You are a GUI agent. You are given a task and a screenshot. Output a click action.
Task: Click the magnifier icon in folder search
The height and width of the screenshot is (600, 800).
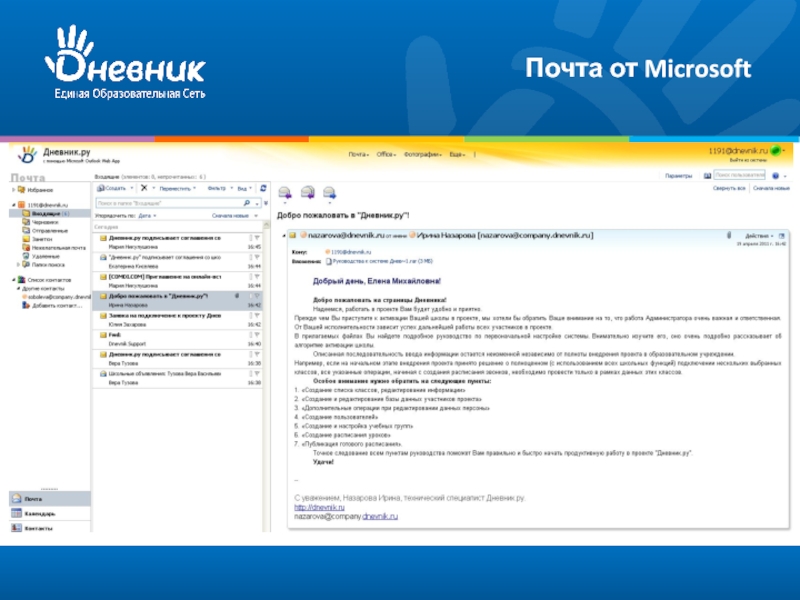tap(247, 203)
